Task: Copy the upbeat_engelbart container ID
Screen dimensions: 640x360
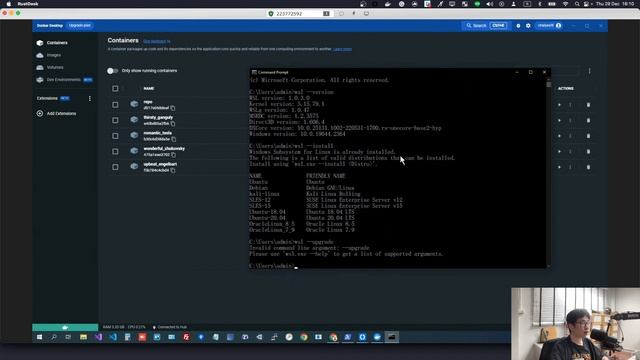Action: [173, 170]
